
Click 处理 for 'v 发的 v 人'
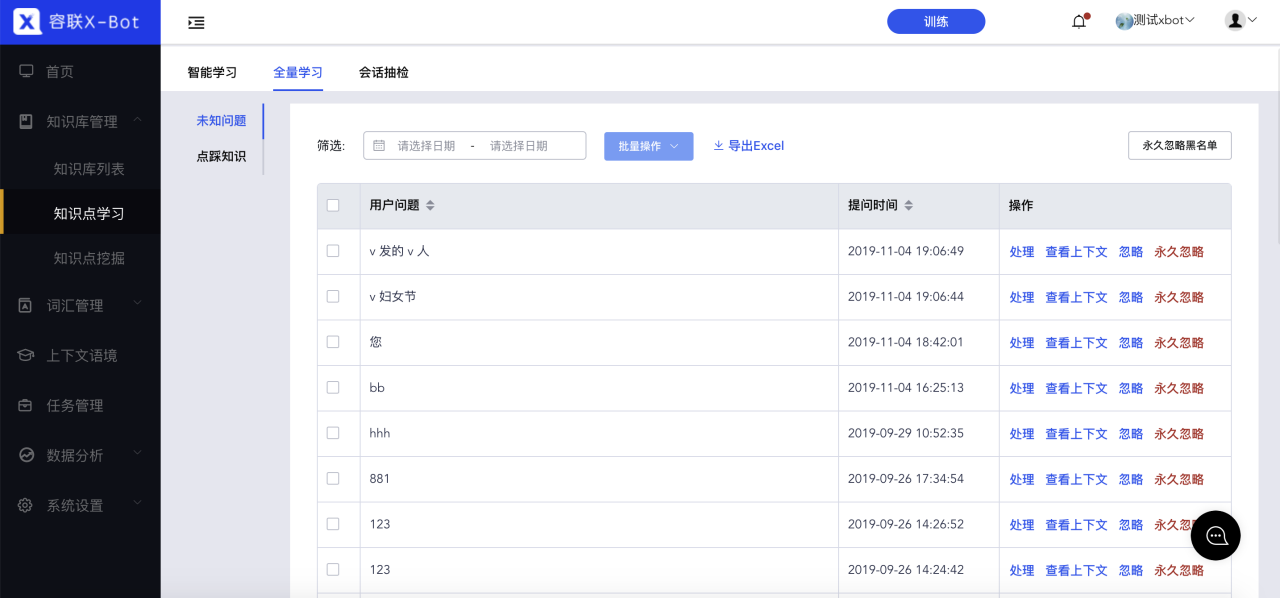[1022, 252]
